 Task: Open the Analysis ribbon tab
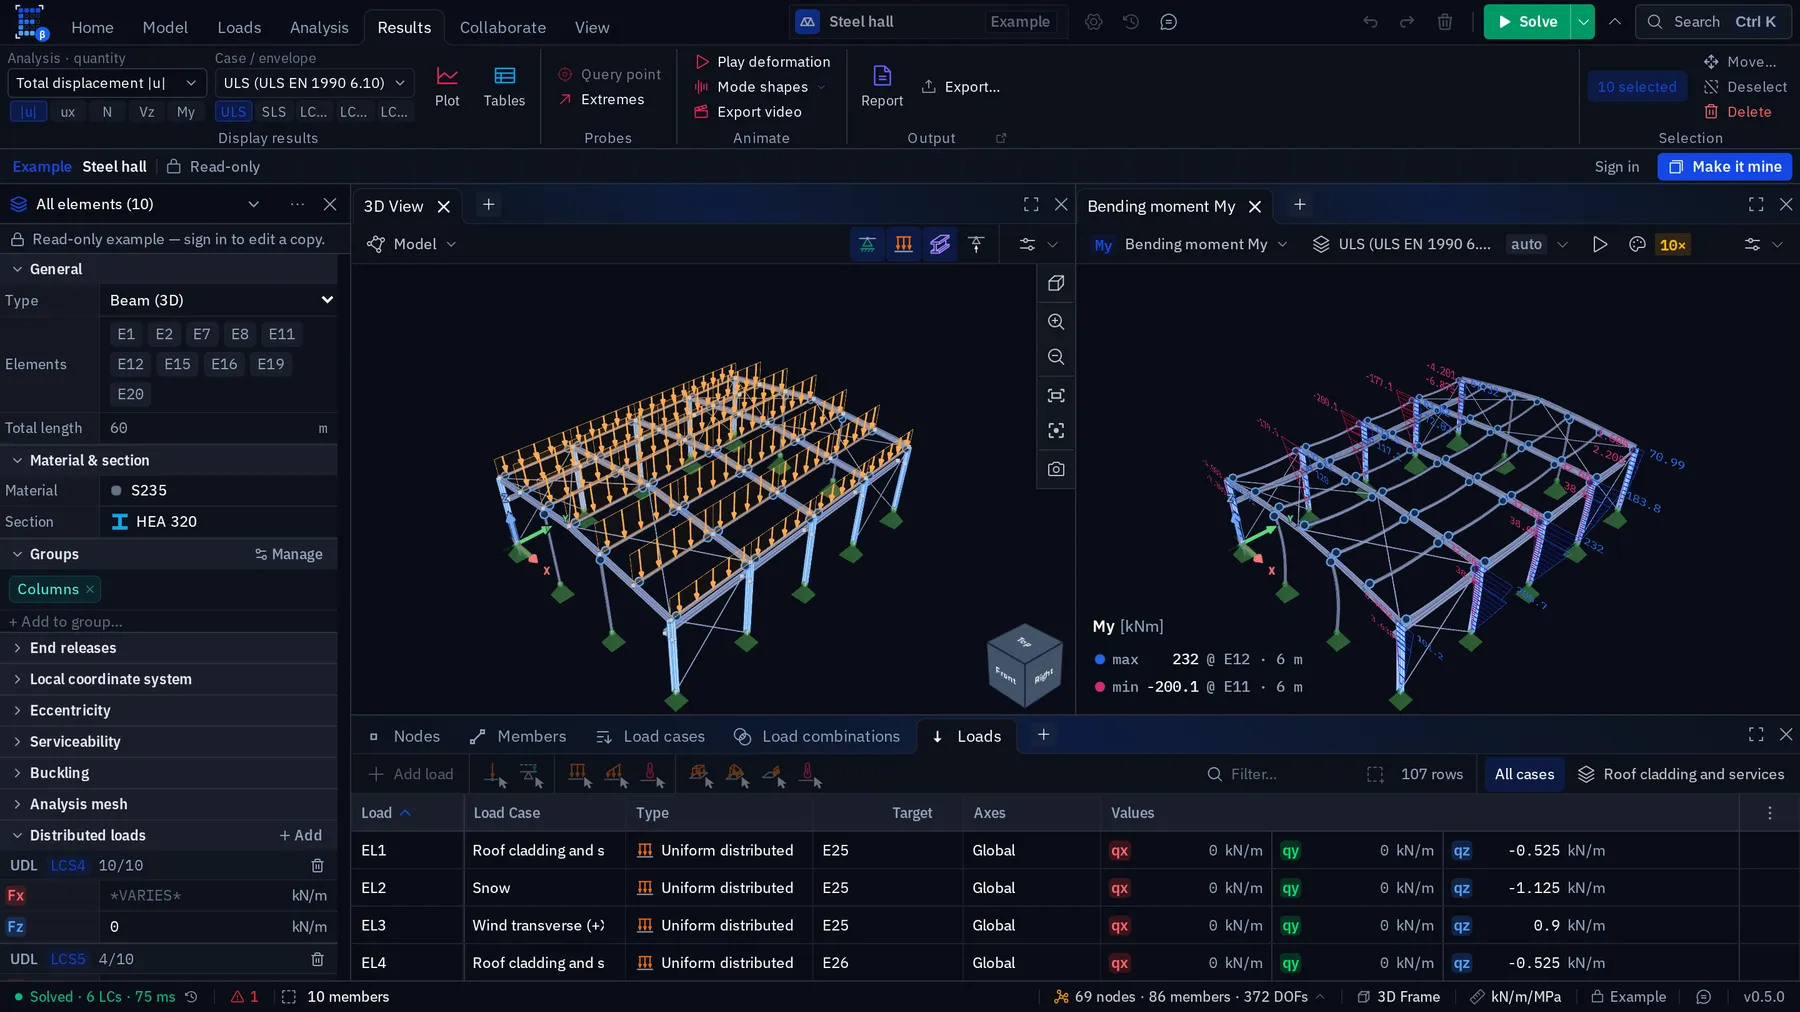point(319,27)
